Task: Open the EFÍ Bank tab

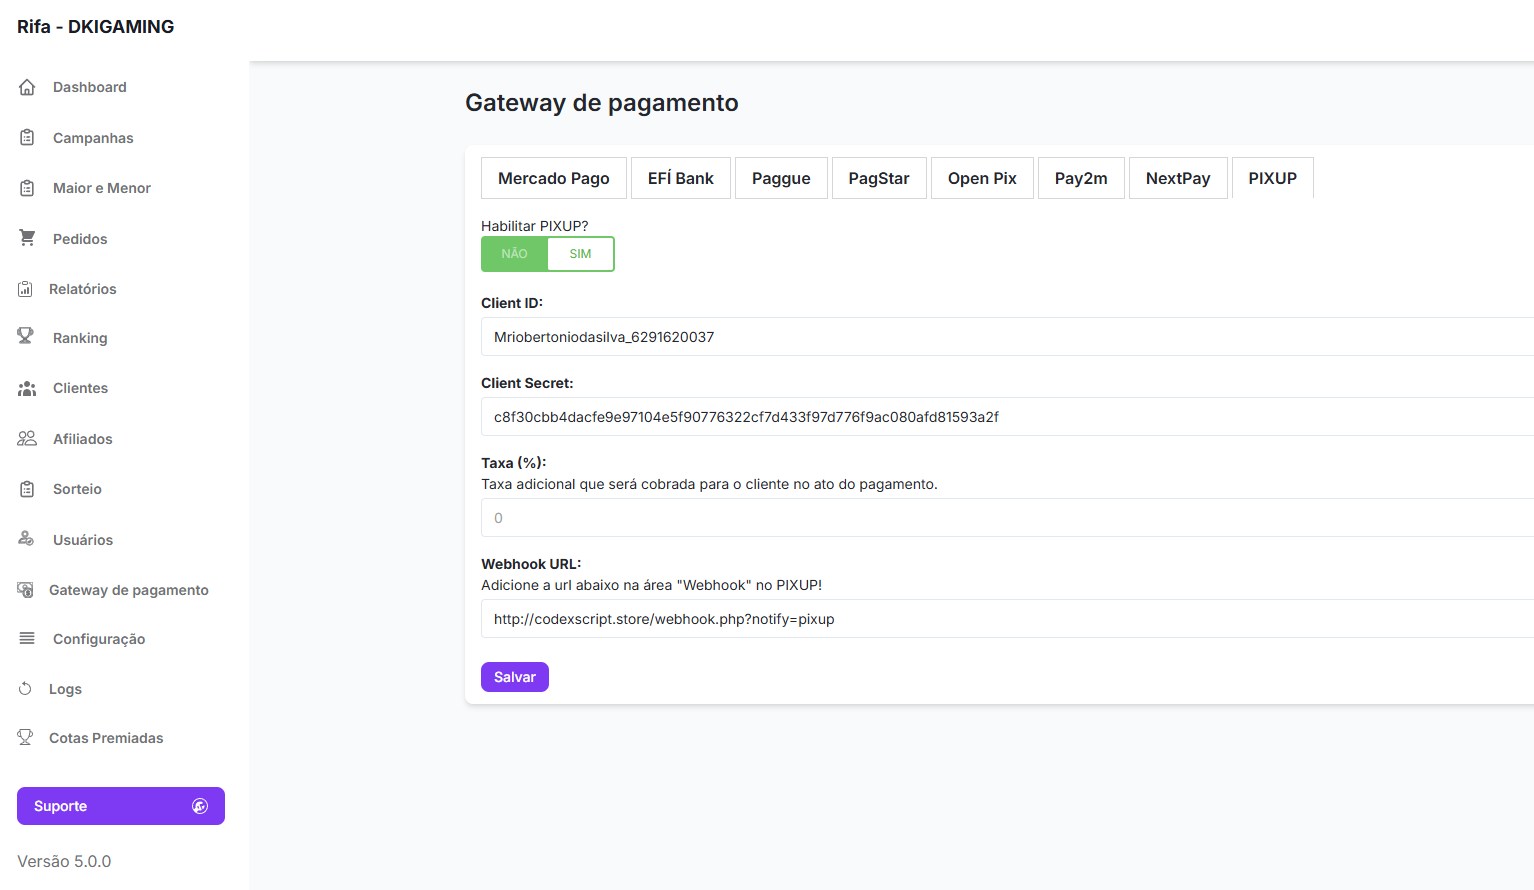Action: [680, 178]
